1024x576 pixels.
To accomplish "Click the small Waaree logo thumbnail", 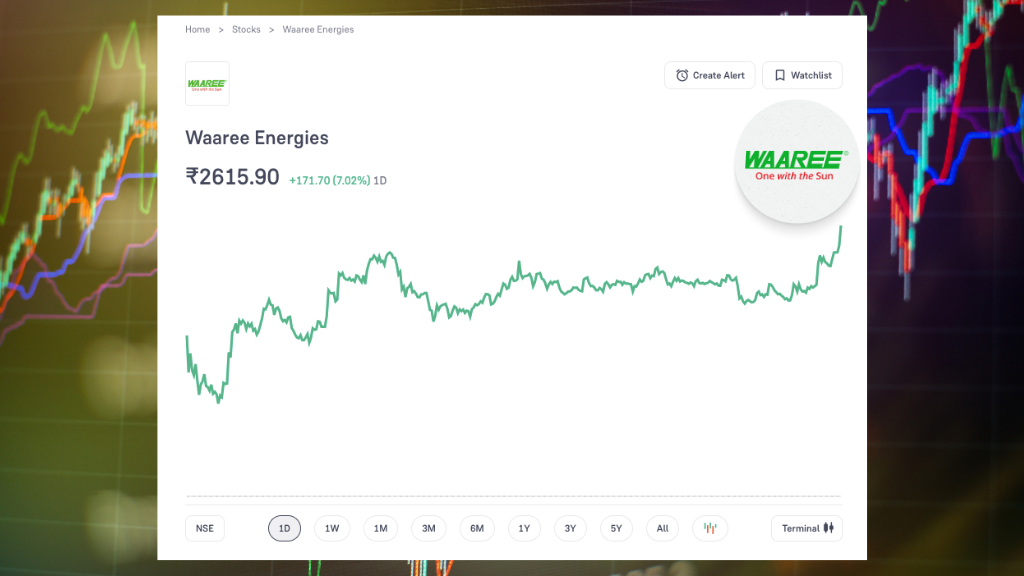I will 207,84.
